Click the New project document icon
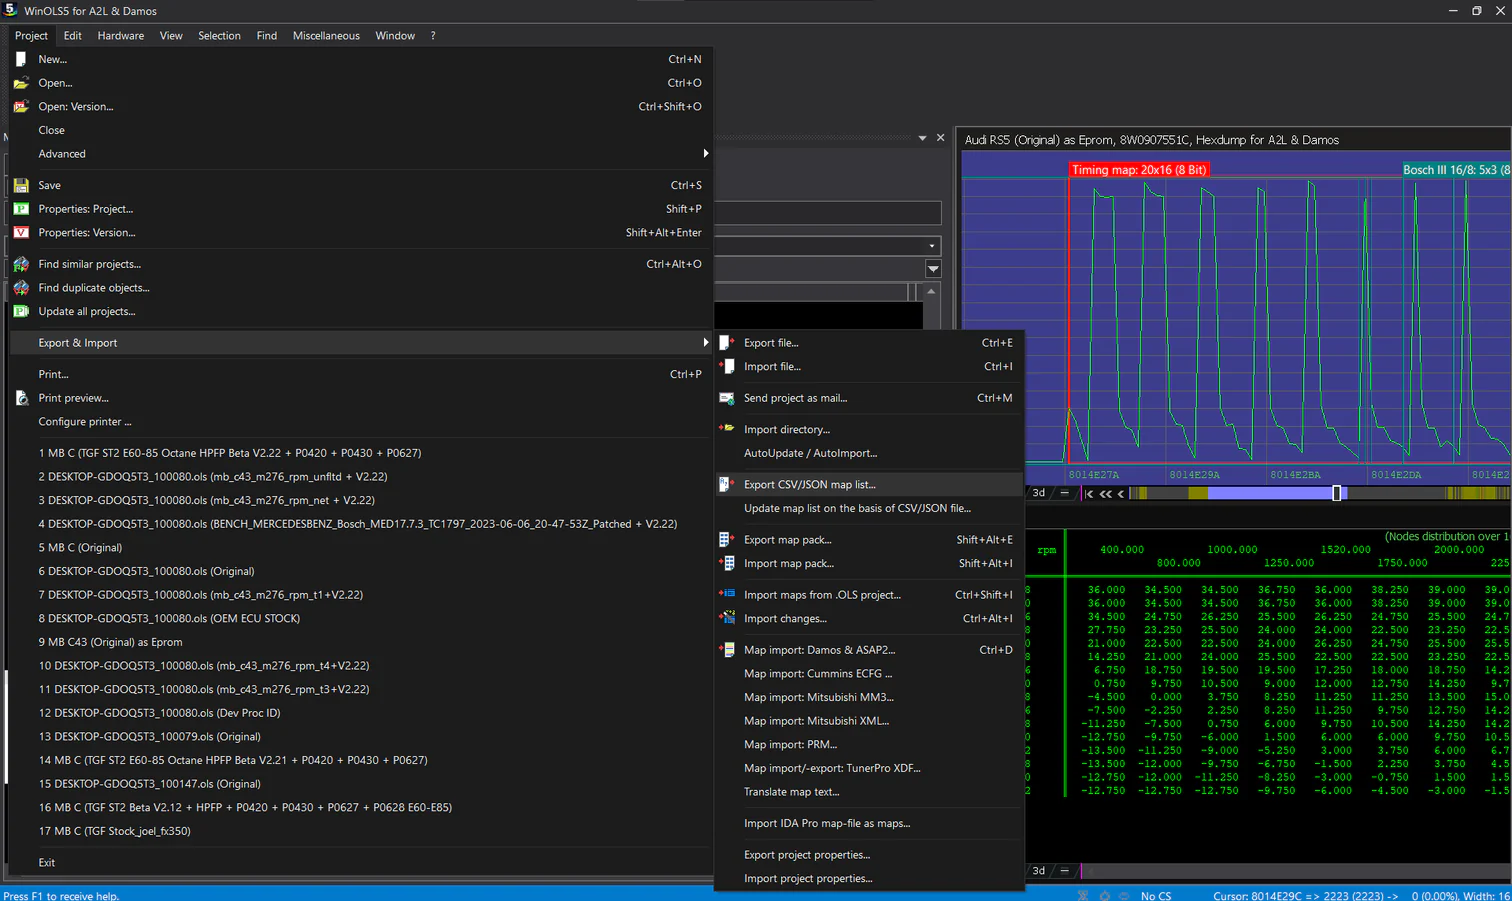This screenshot has width=1512, height=901. pyautogui.click(x=21, y=59)
